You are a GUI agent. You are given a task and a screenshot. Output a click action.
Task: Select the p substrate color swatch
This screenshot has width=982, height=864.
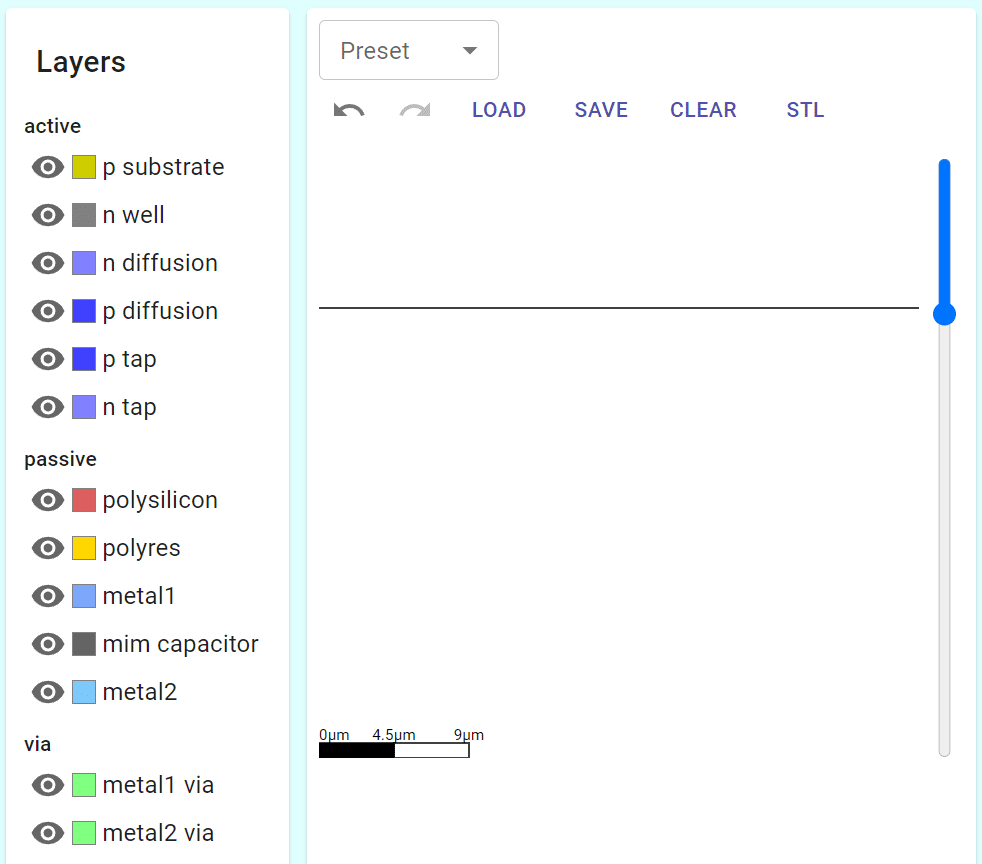pyautogui.click(x=84, y=167)
